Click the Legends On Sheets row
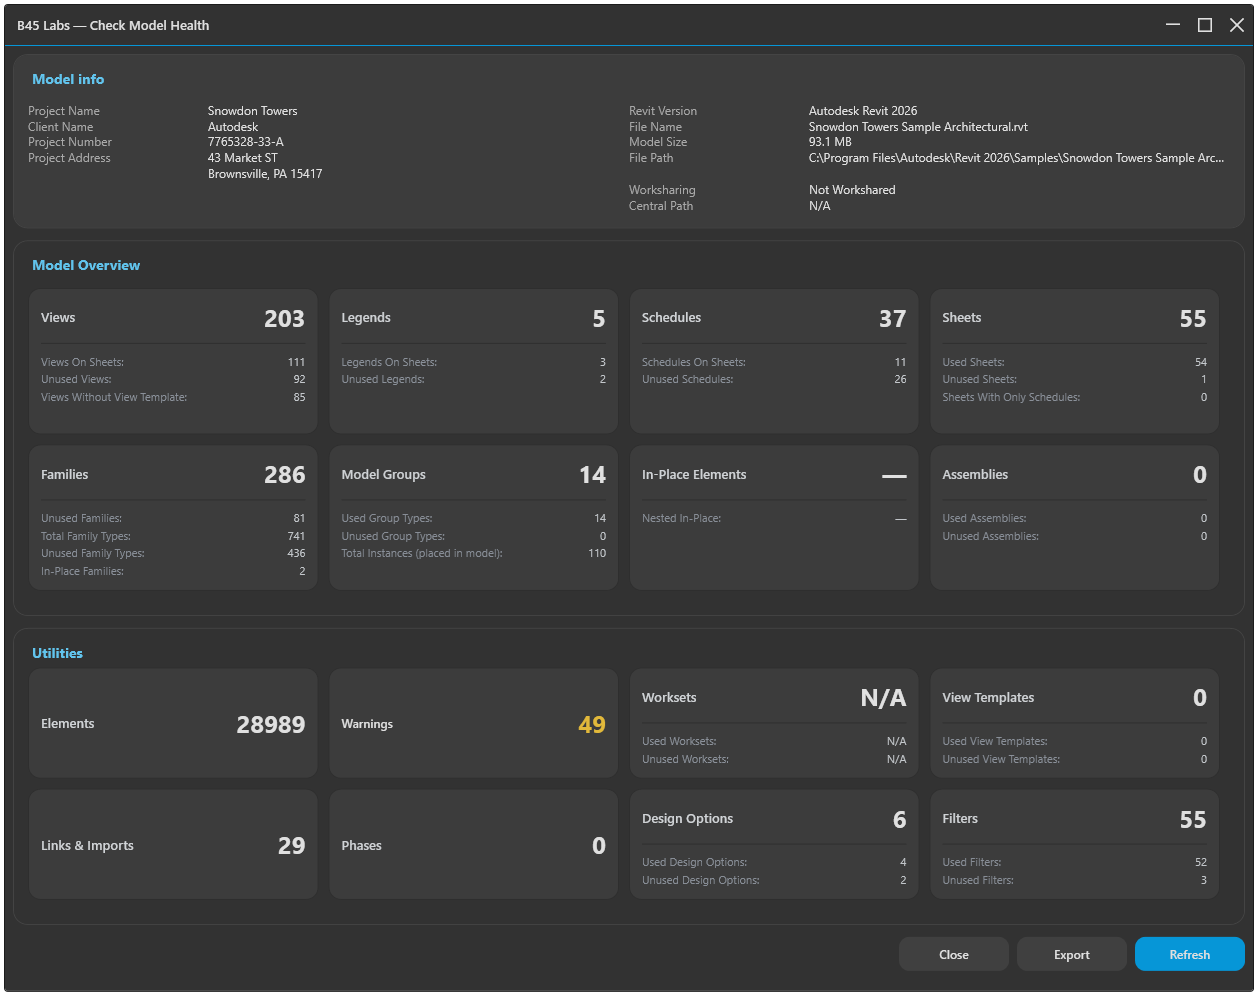This screenshot has width=1259, height=999. (473, 362)
